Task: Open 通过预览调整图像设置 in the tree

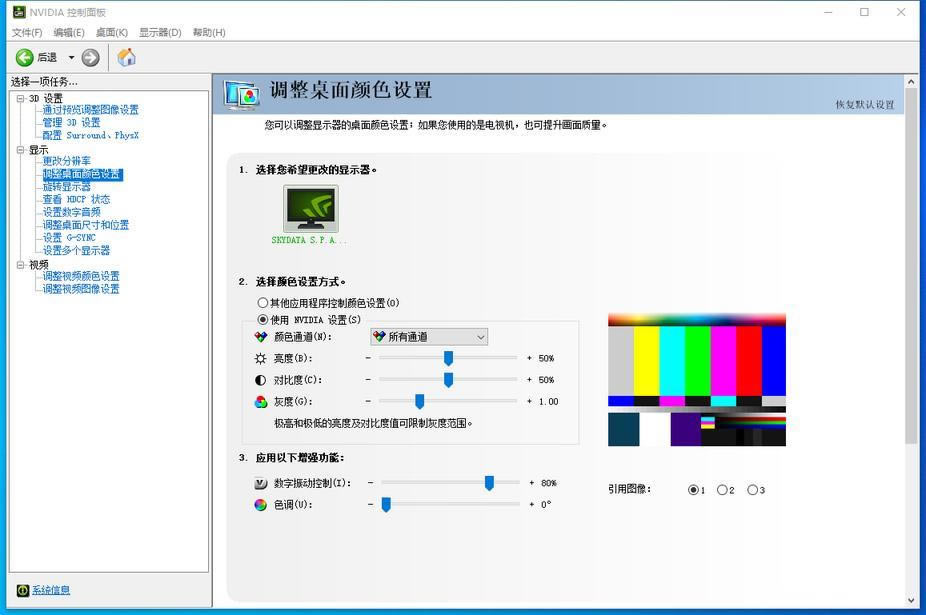Action: pyautogui.click(x=90, y=110)
